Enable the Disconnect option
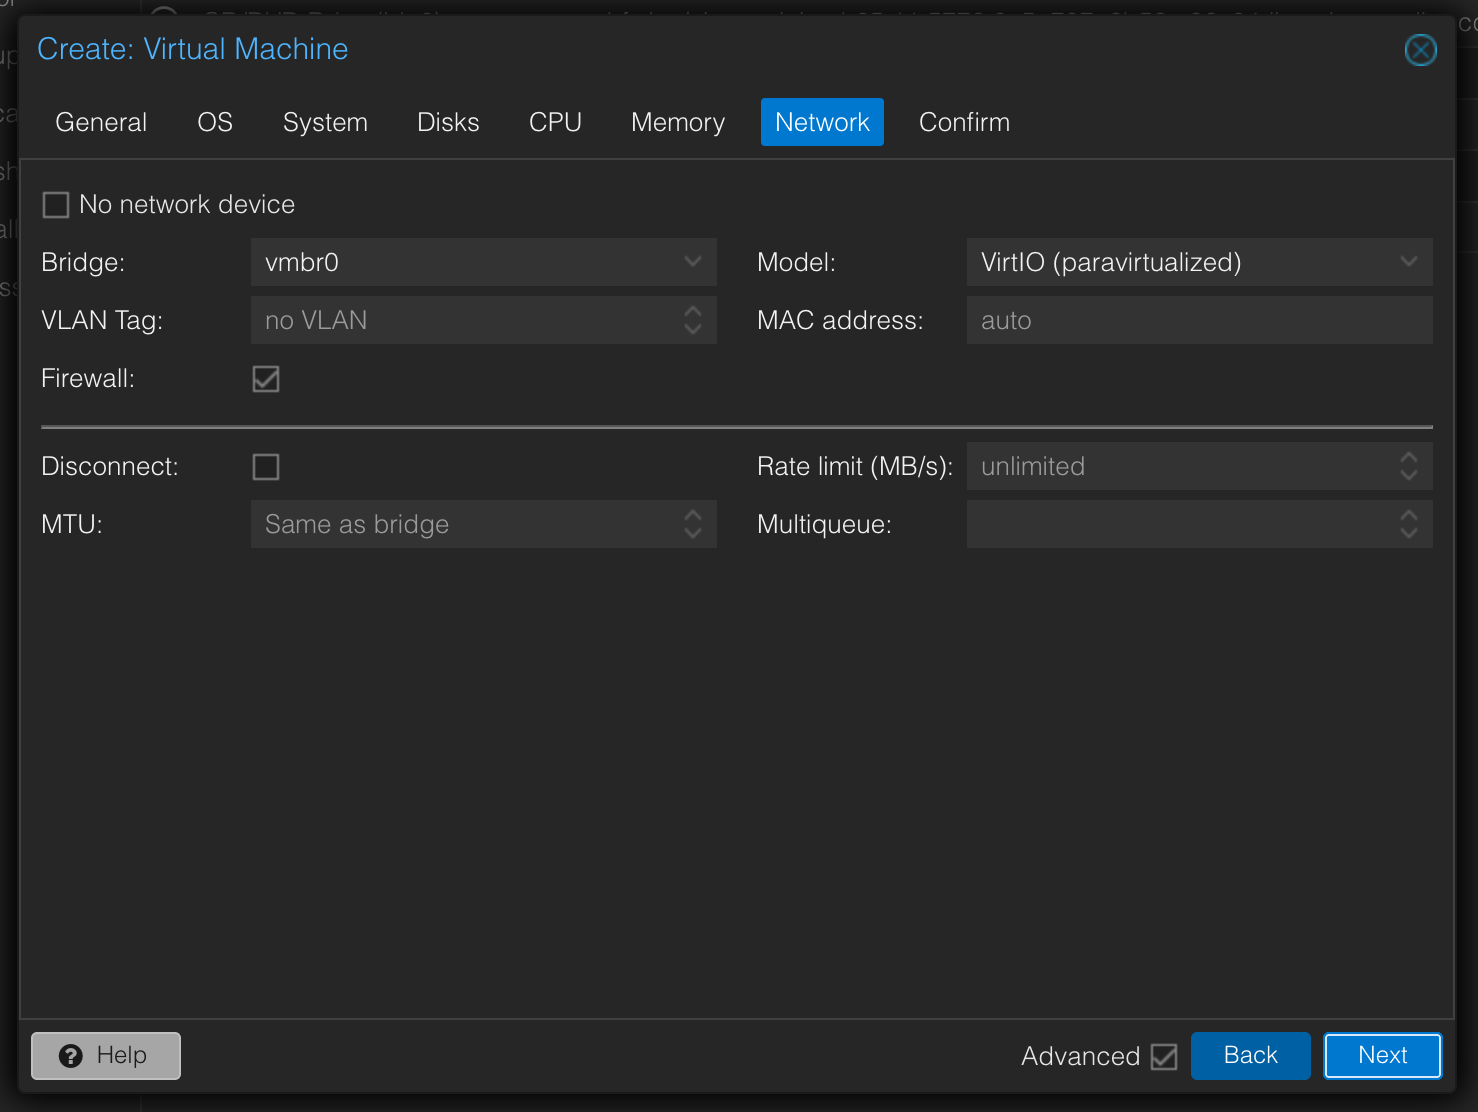The image size is (1478, 1112). pos(265,466)
